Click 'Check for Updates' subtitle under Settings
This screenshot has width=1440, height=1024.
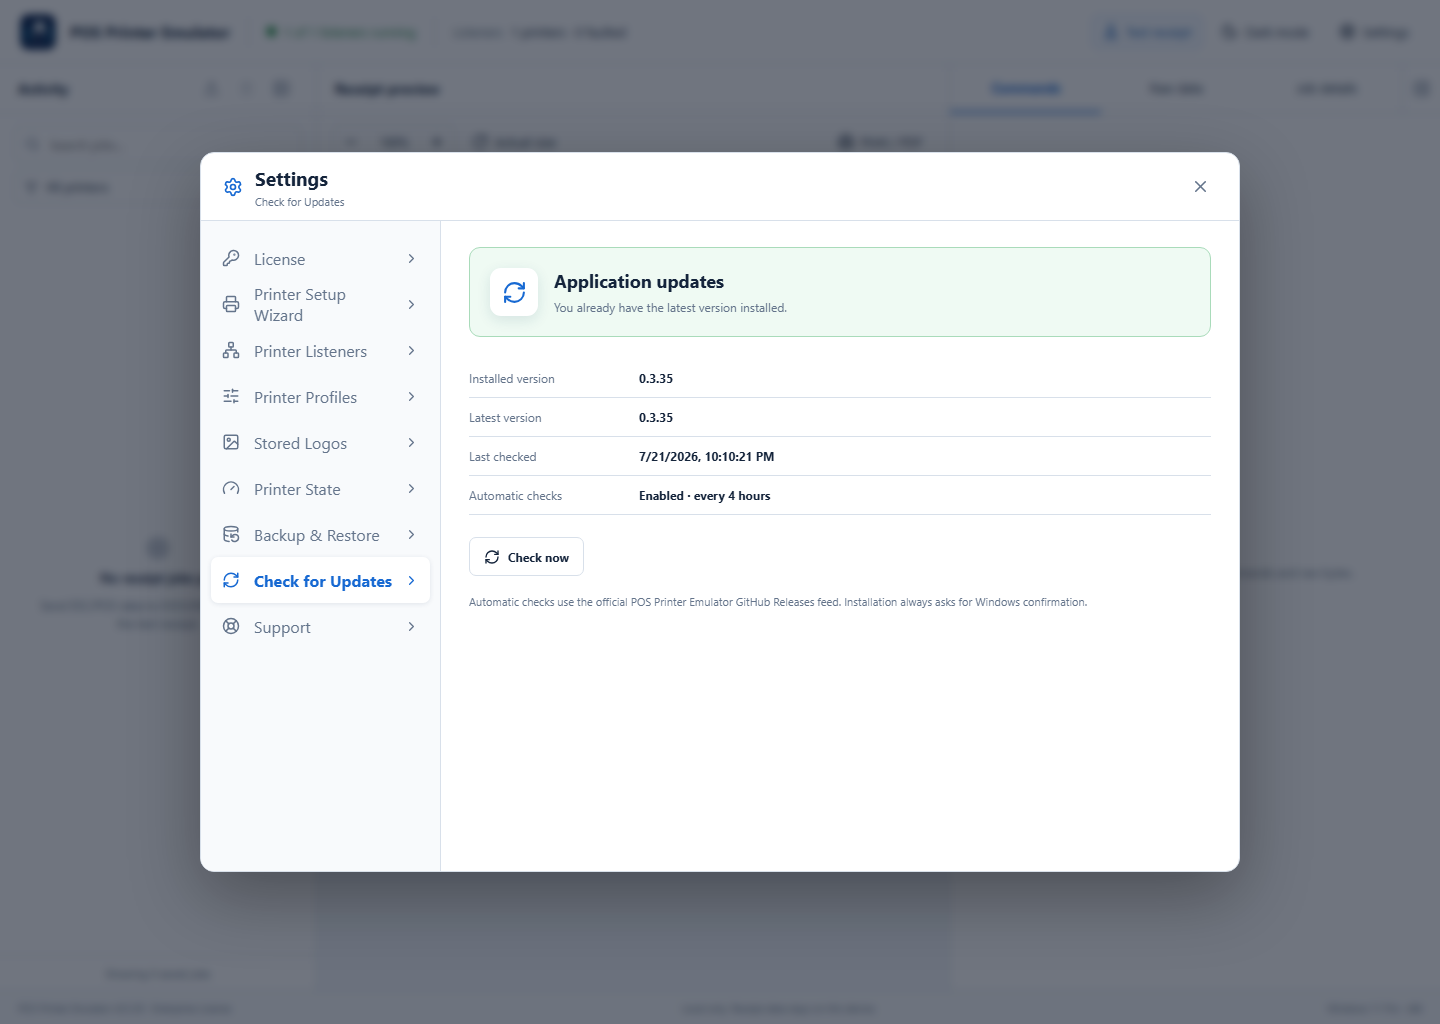tap(299, 202)
